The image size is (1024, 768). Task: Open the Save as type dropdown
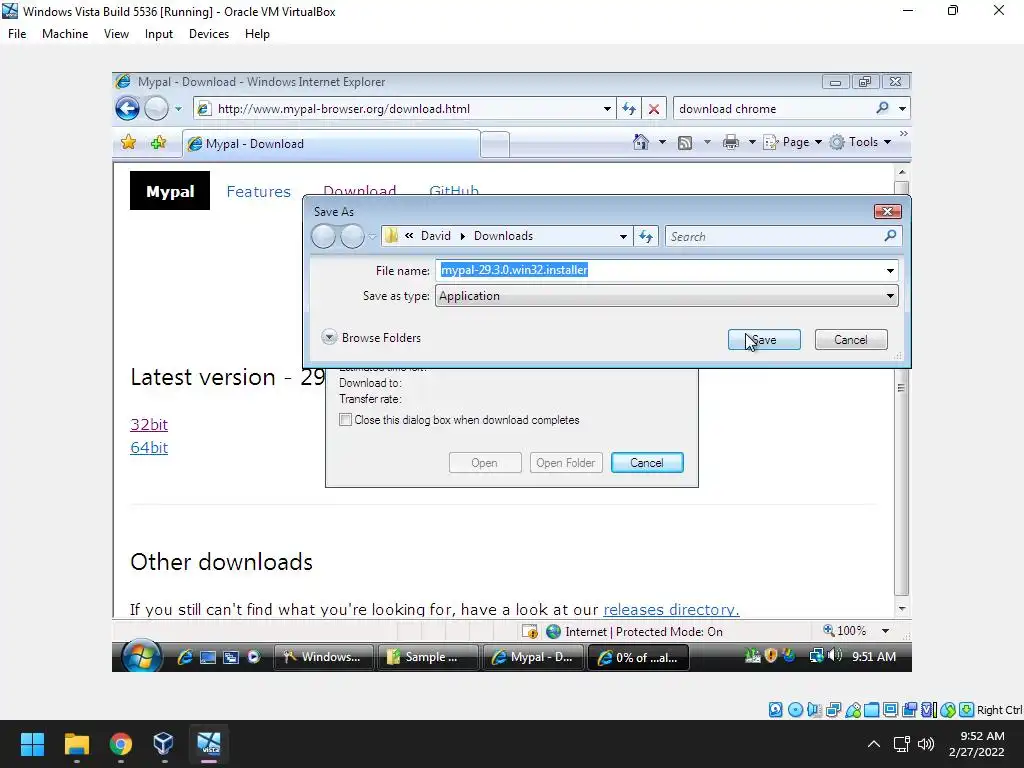[667, 296]
